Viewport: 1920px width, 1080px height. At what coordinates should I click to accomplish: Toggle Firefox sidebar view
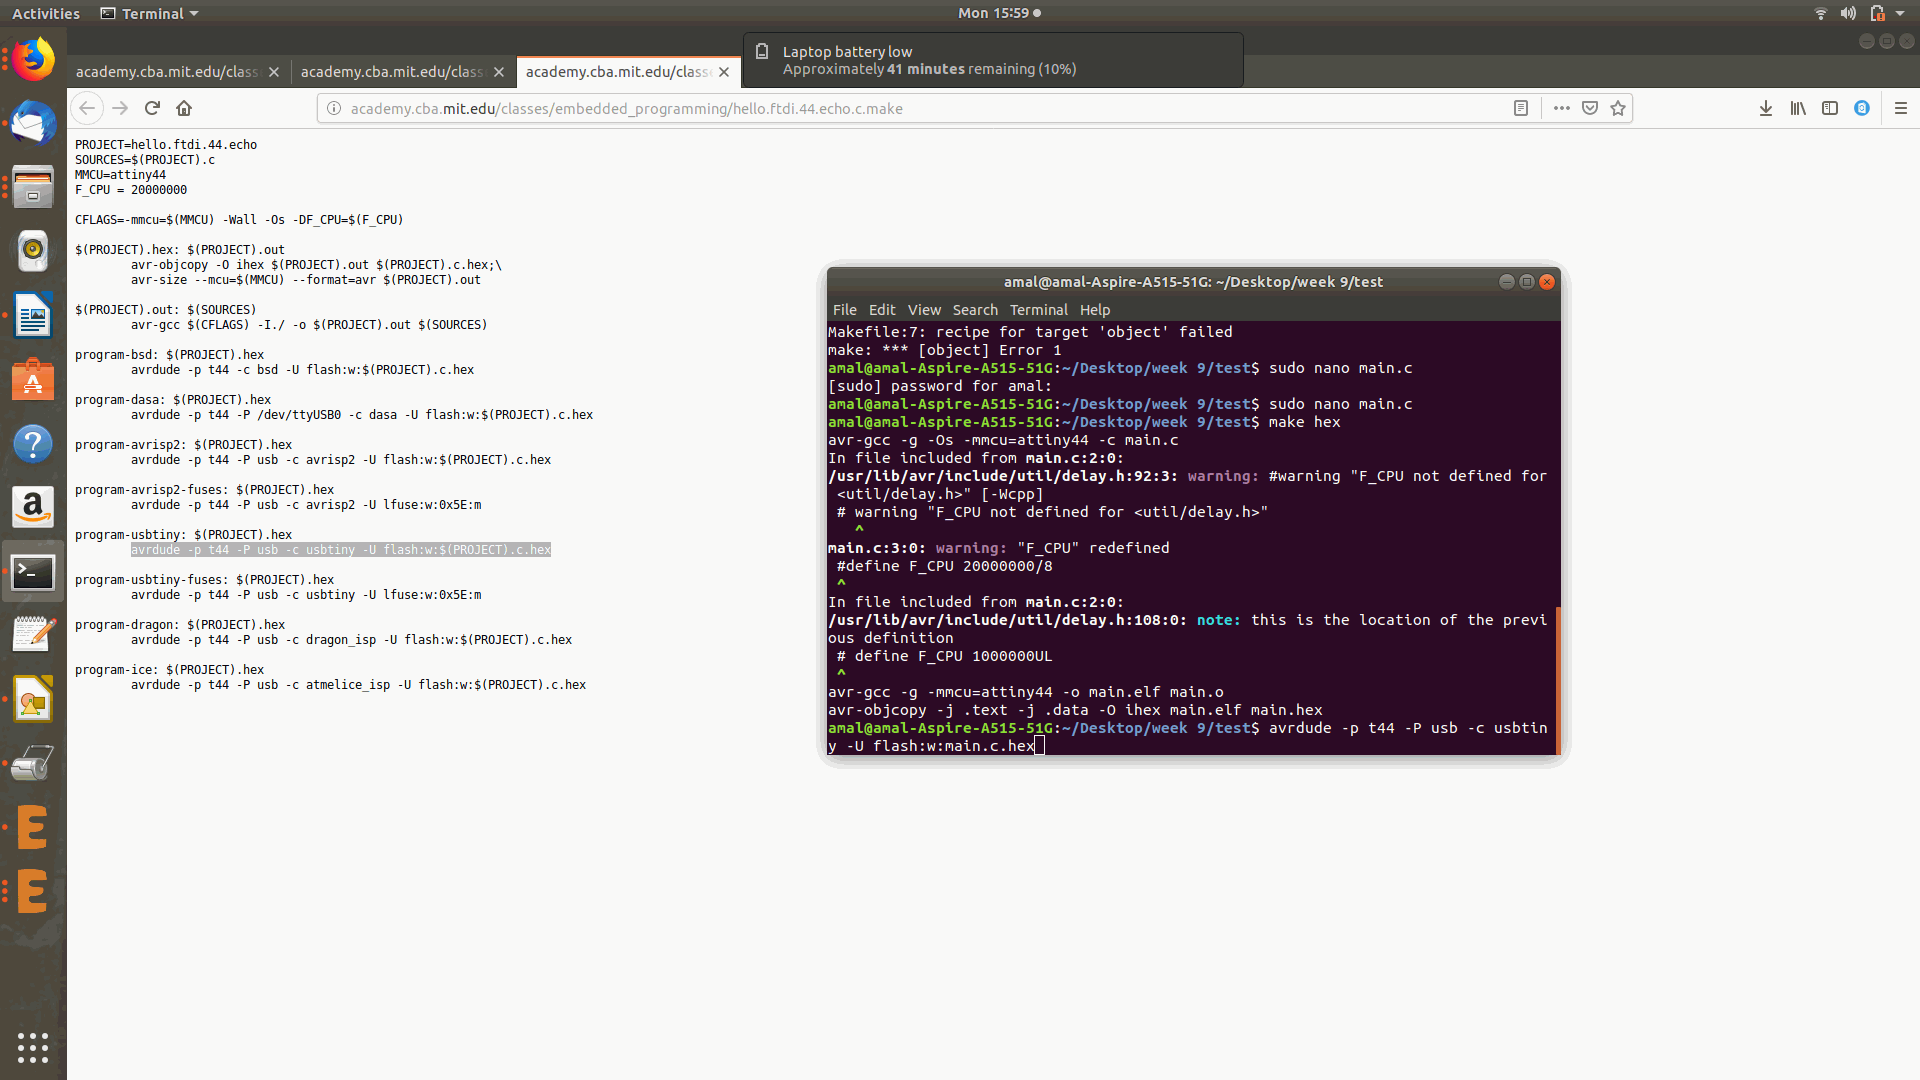(x=1830, y=108)
